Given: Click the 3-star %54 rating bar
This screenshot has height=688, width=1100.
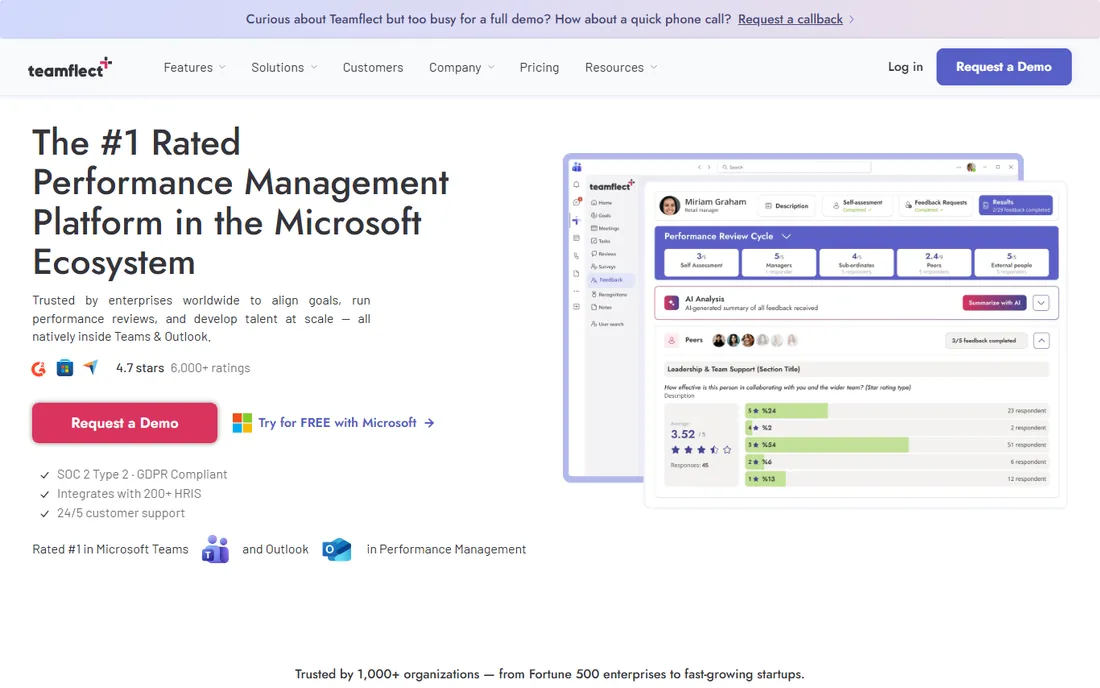Looking at the screenshot, I should 826,445.
